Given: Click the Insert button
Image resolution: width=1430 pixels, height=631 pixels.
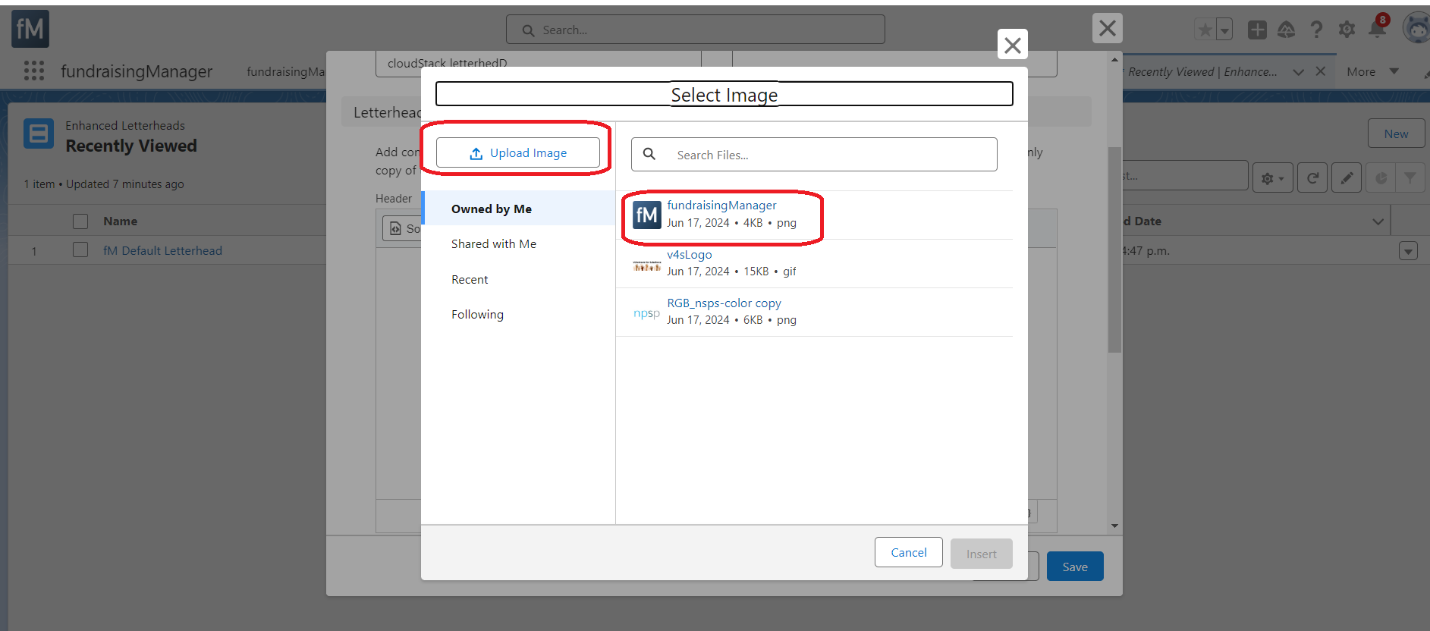Looking at the screenshot, I should [x=981, y=554].
